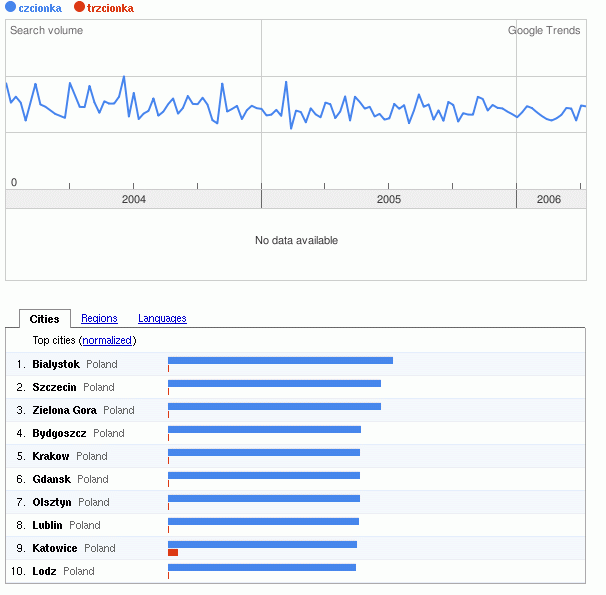The image size is (606, 595).
Task: Click the blue bar for Lodz
Action: coord(262,568)
